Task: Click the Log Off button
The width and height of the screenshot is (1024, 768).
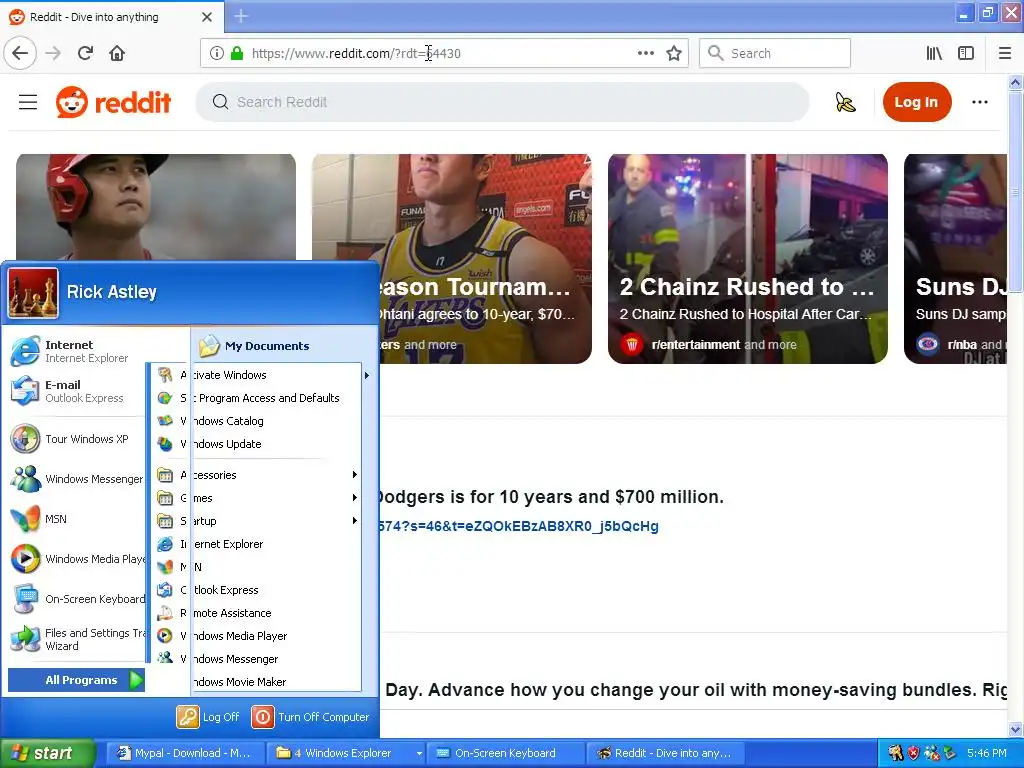Action: pos(208,716)
